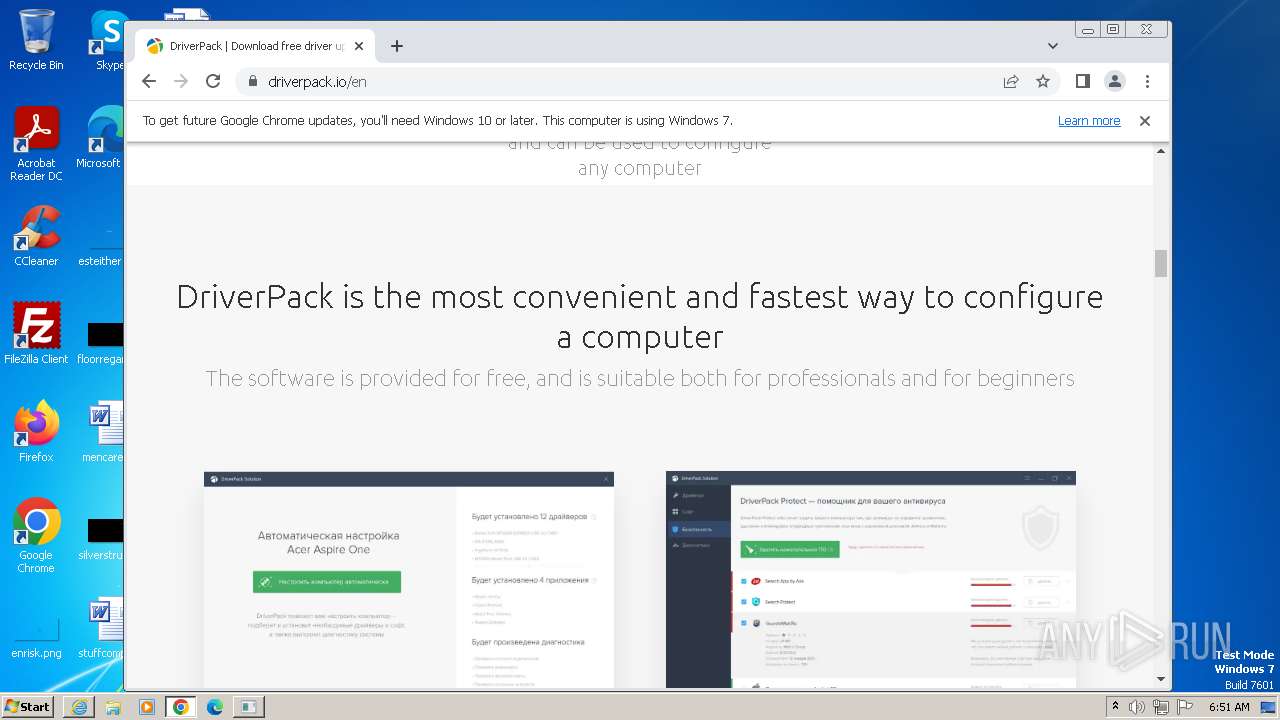Click the 'software is provided for free' subtitle
The image size is (1280, 720).
640,378
